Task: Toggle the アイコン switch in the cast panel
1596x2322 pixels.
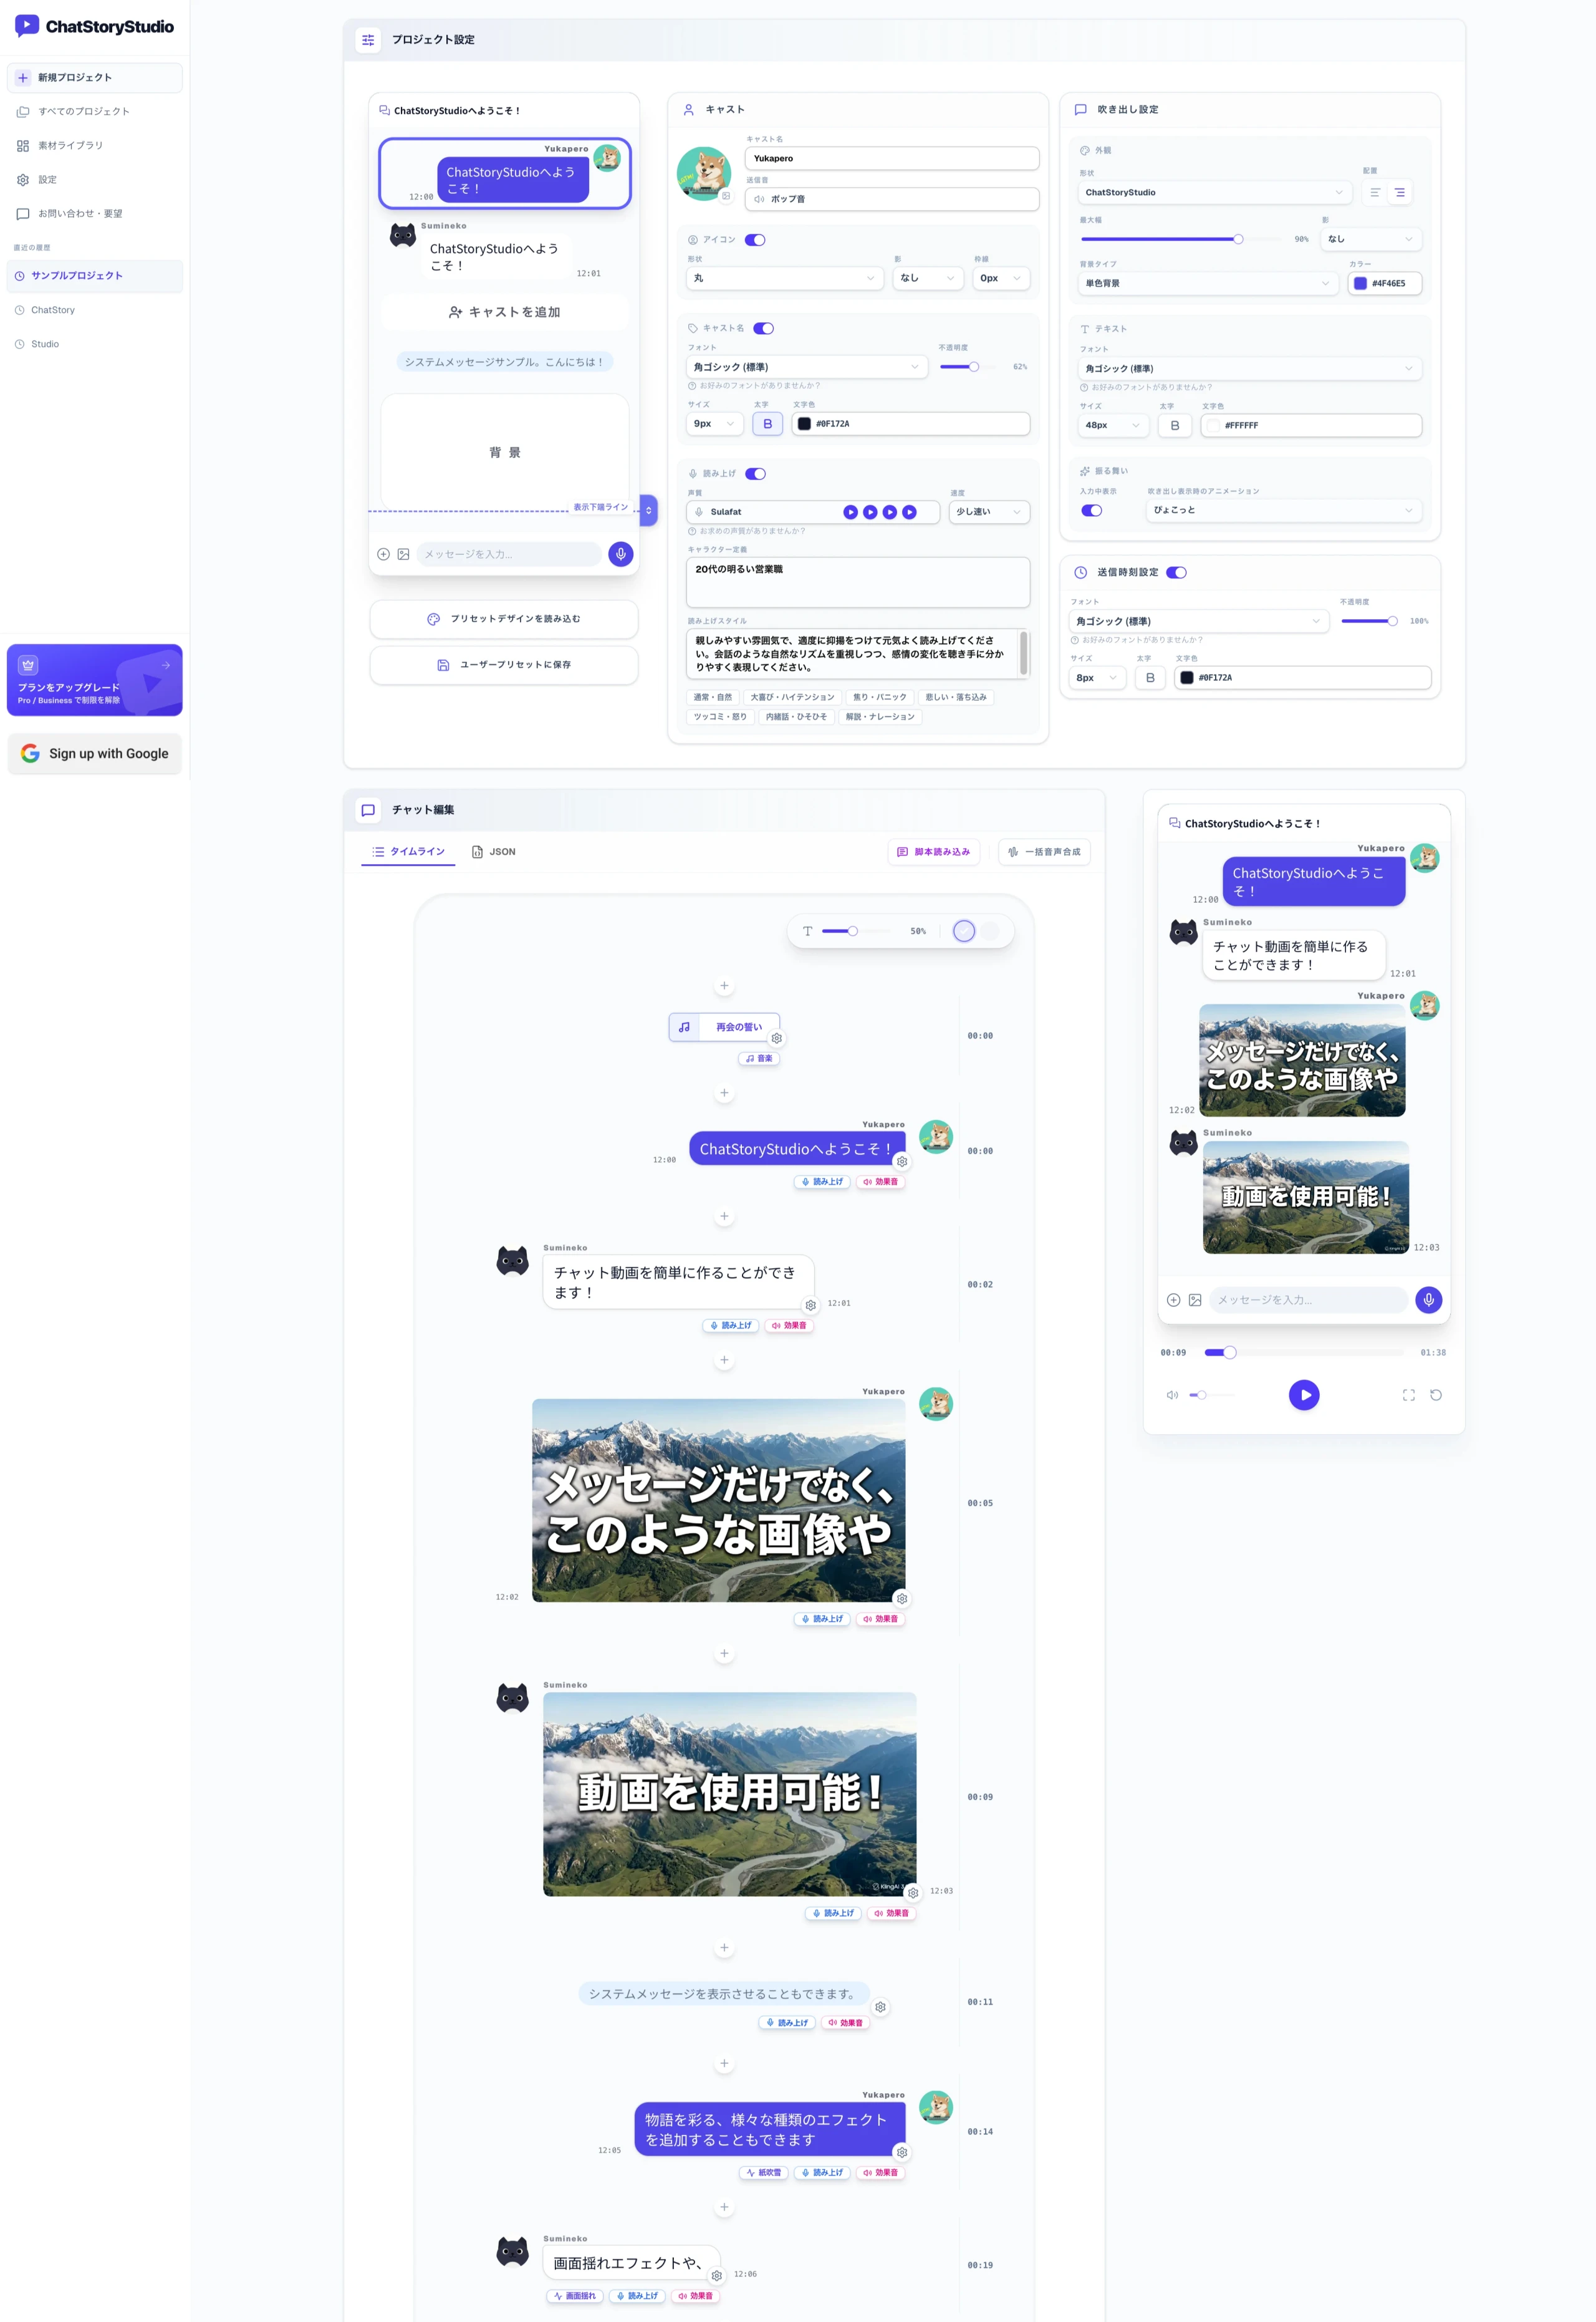Action: coord(755,240)
